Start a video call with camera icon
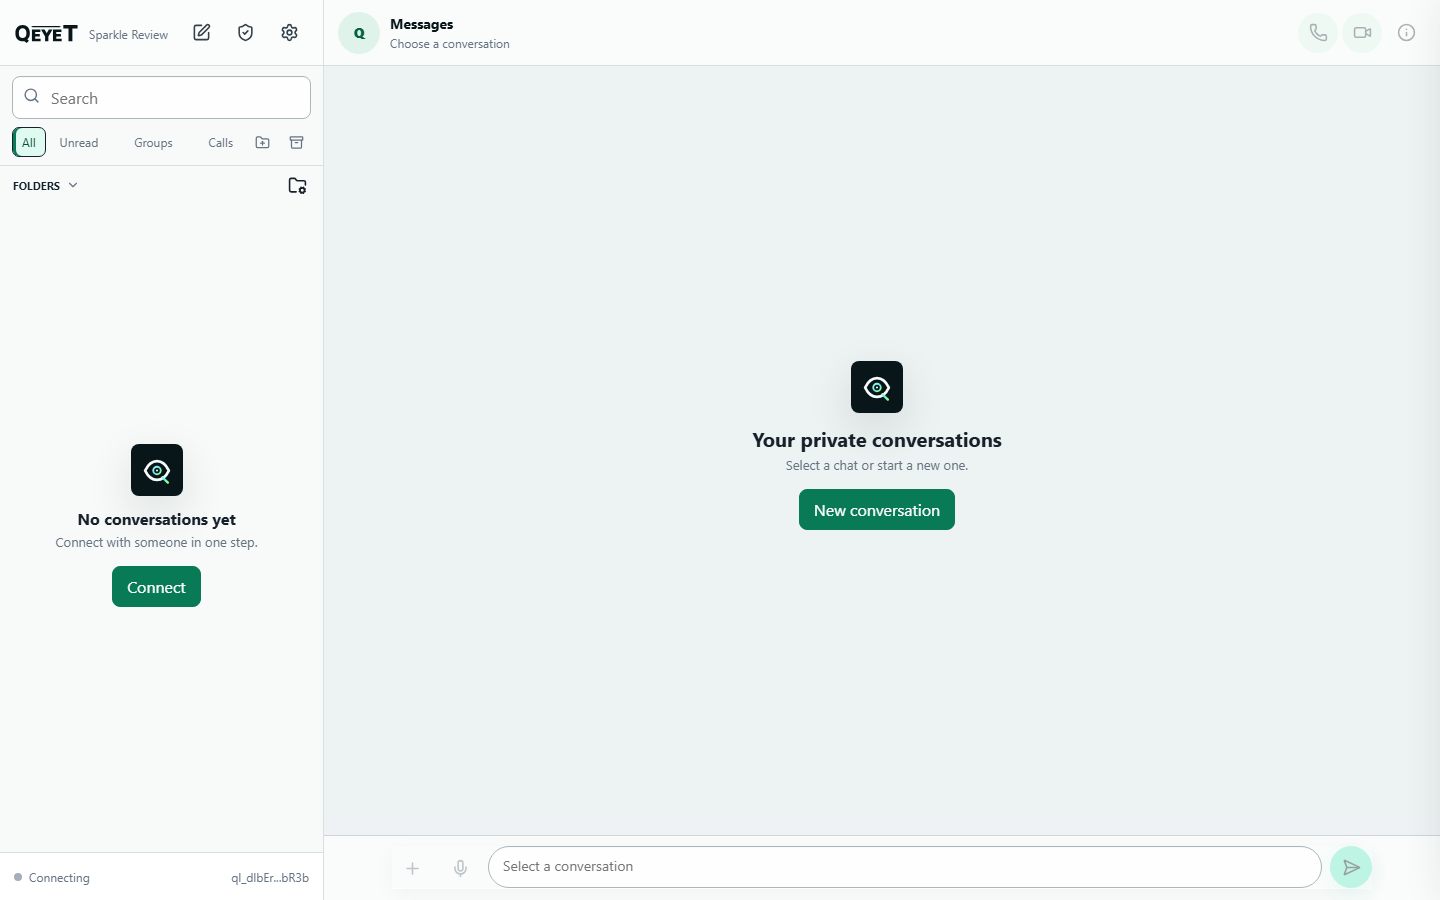This screenshot has height=900, width=1440. pos(1362,33)
